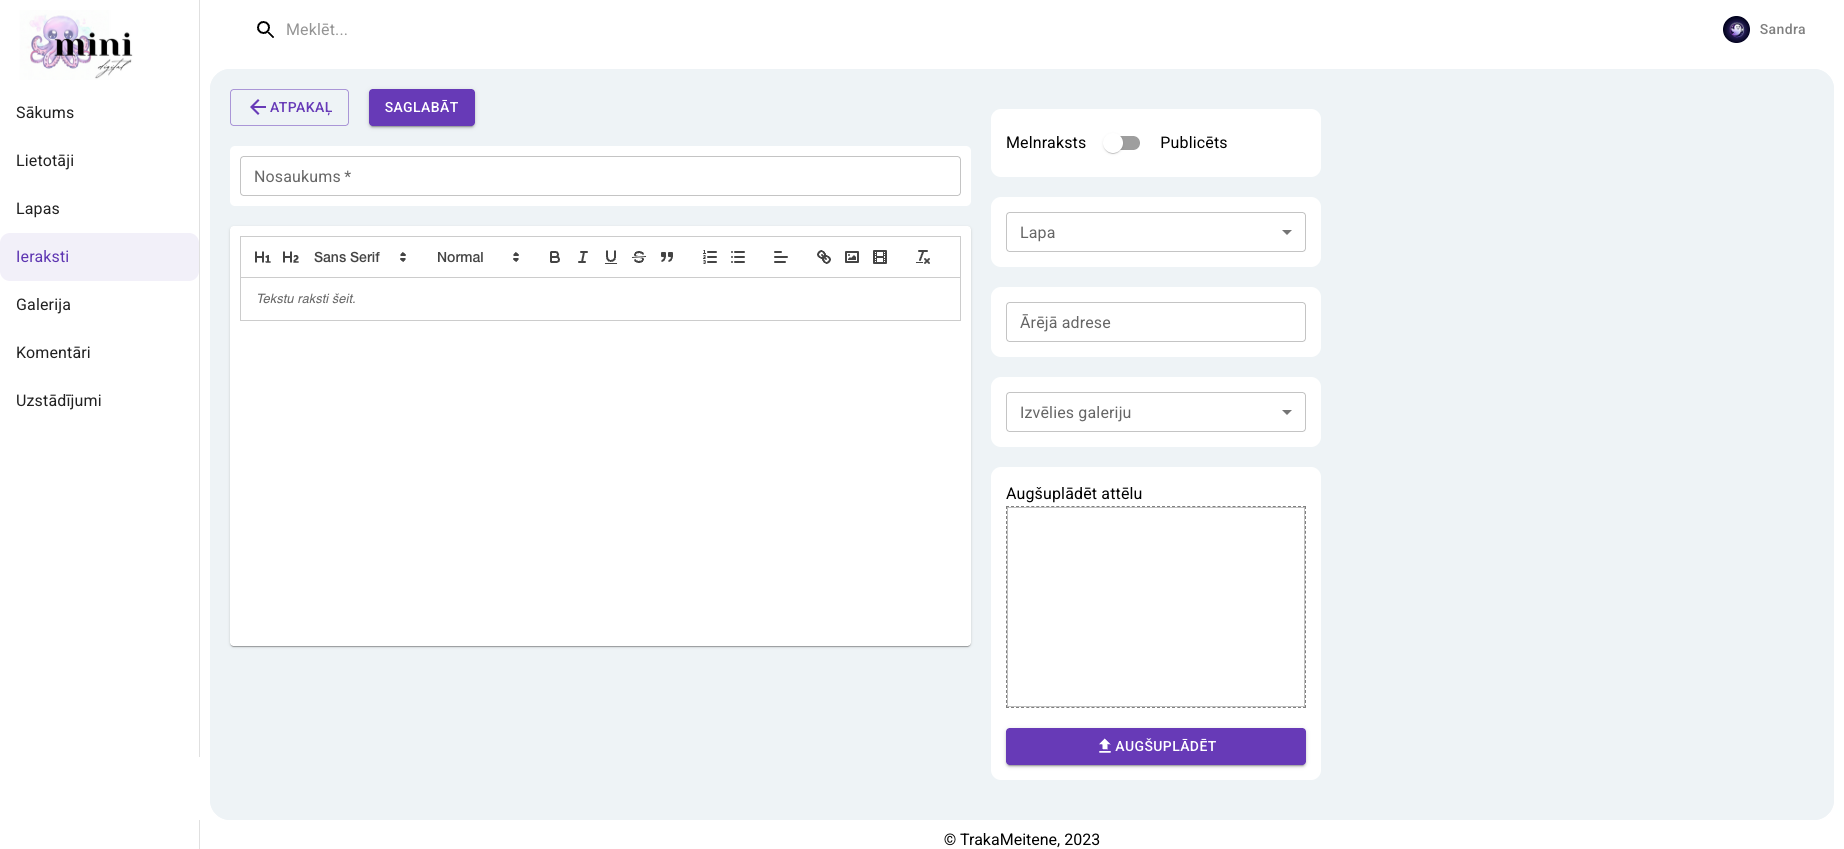Click the underline formatting icon

[x=611, y=257]
